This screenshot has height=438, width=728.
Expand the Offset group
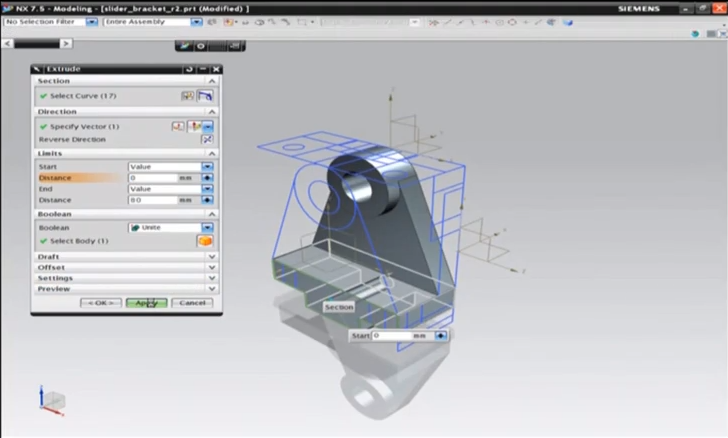click(212, 268)
